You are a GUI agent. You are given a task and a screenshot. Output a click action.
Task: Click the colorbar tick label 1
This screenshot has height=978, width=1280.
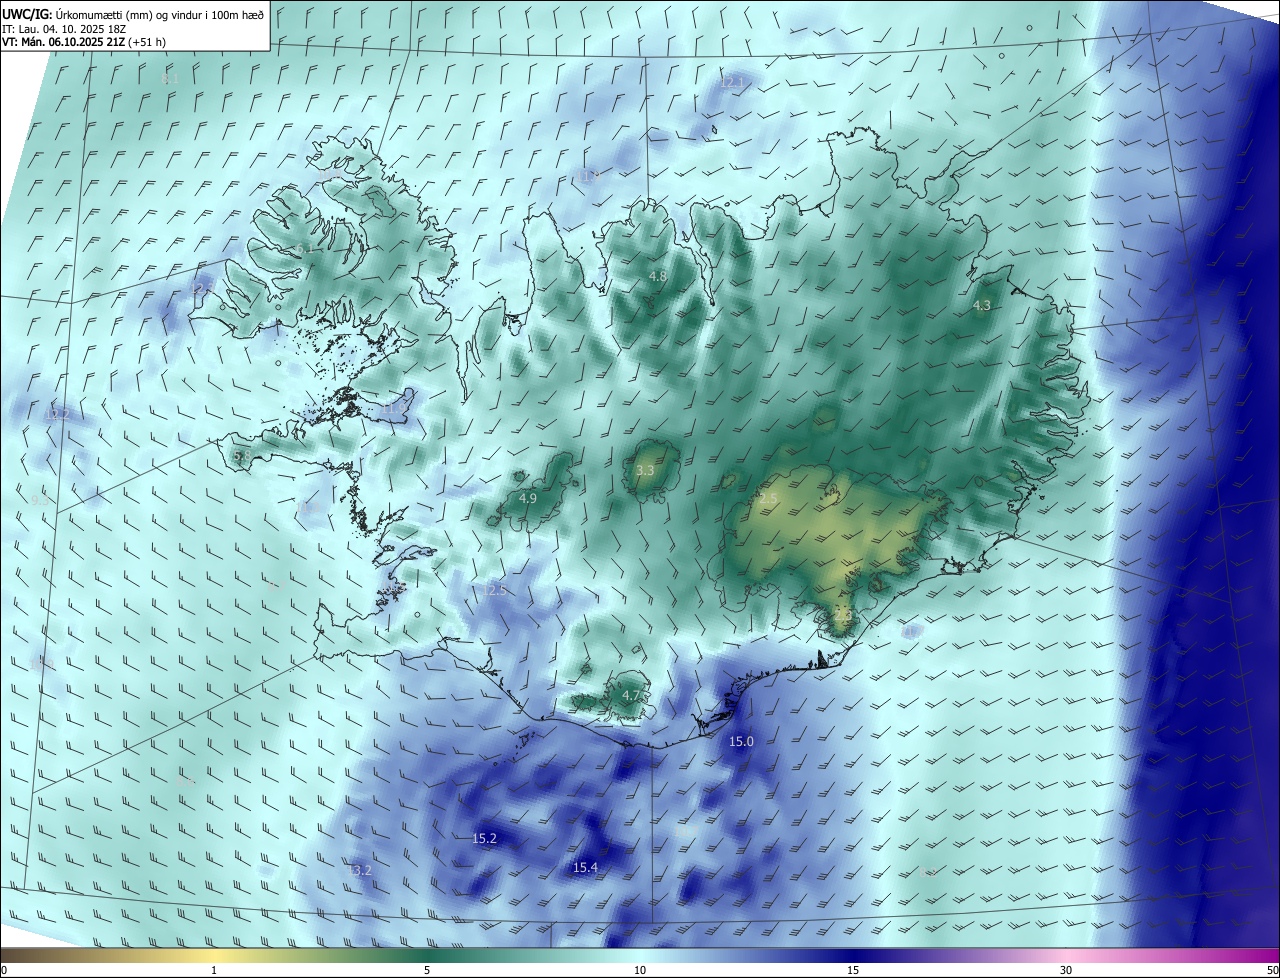(x=214, y=970)
